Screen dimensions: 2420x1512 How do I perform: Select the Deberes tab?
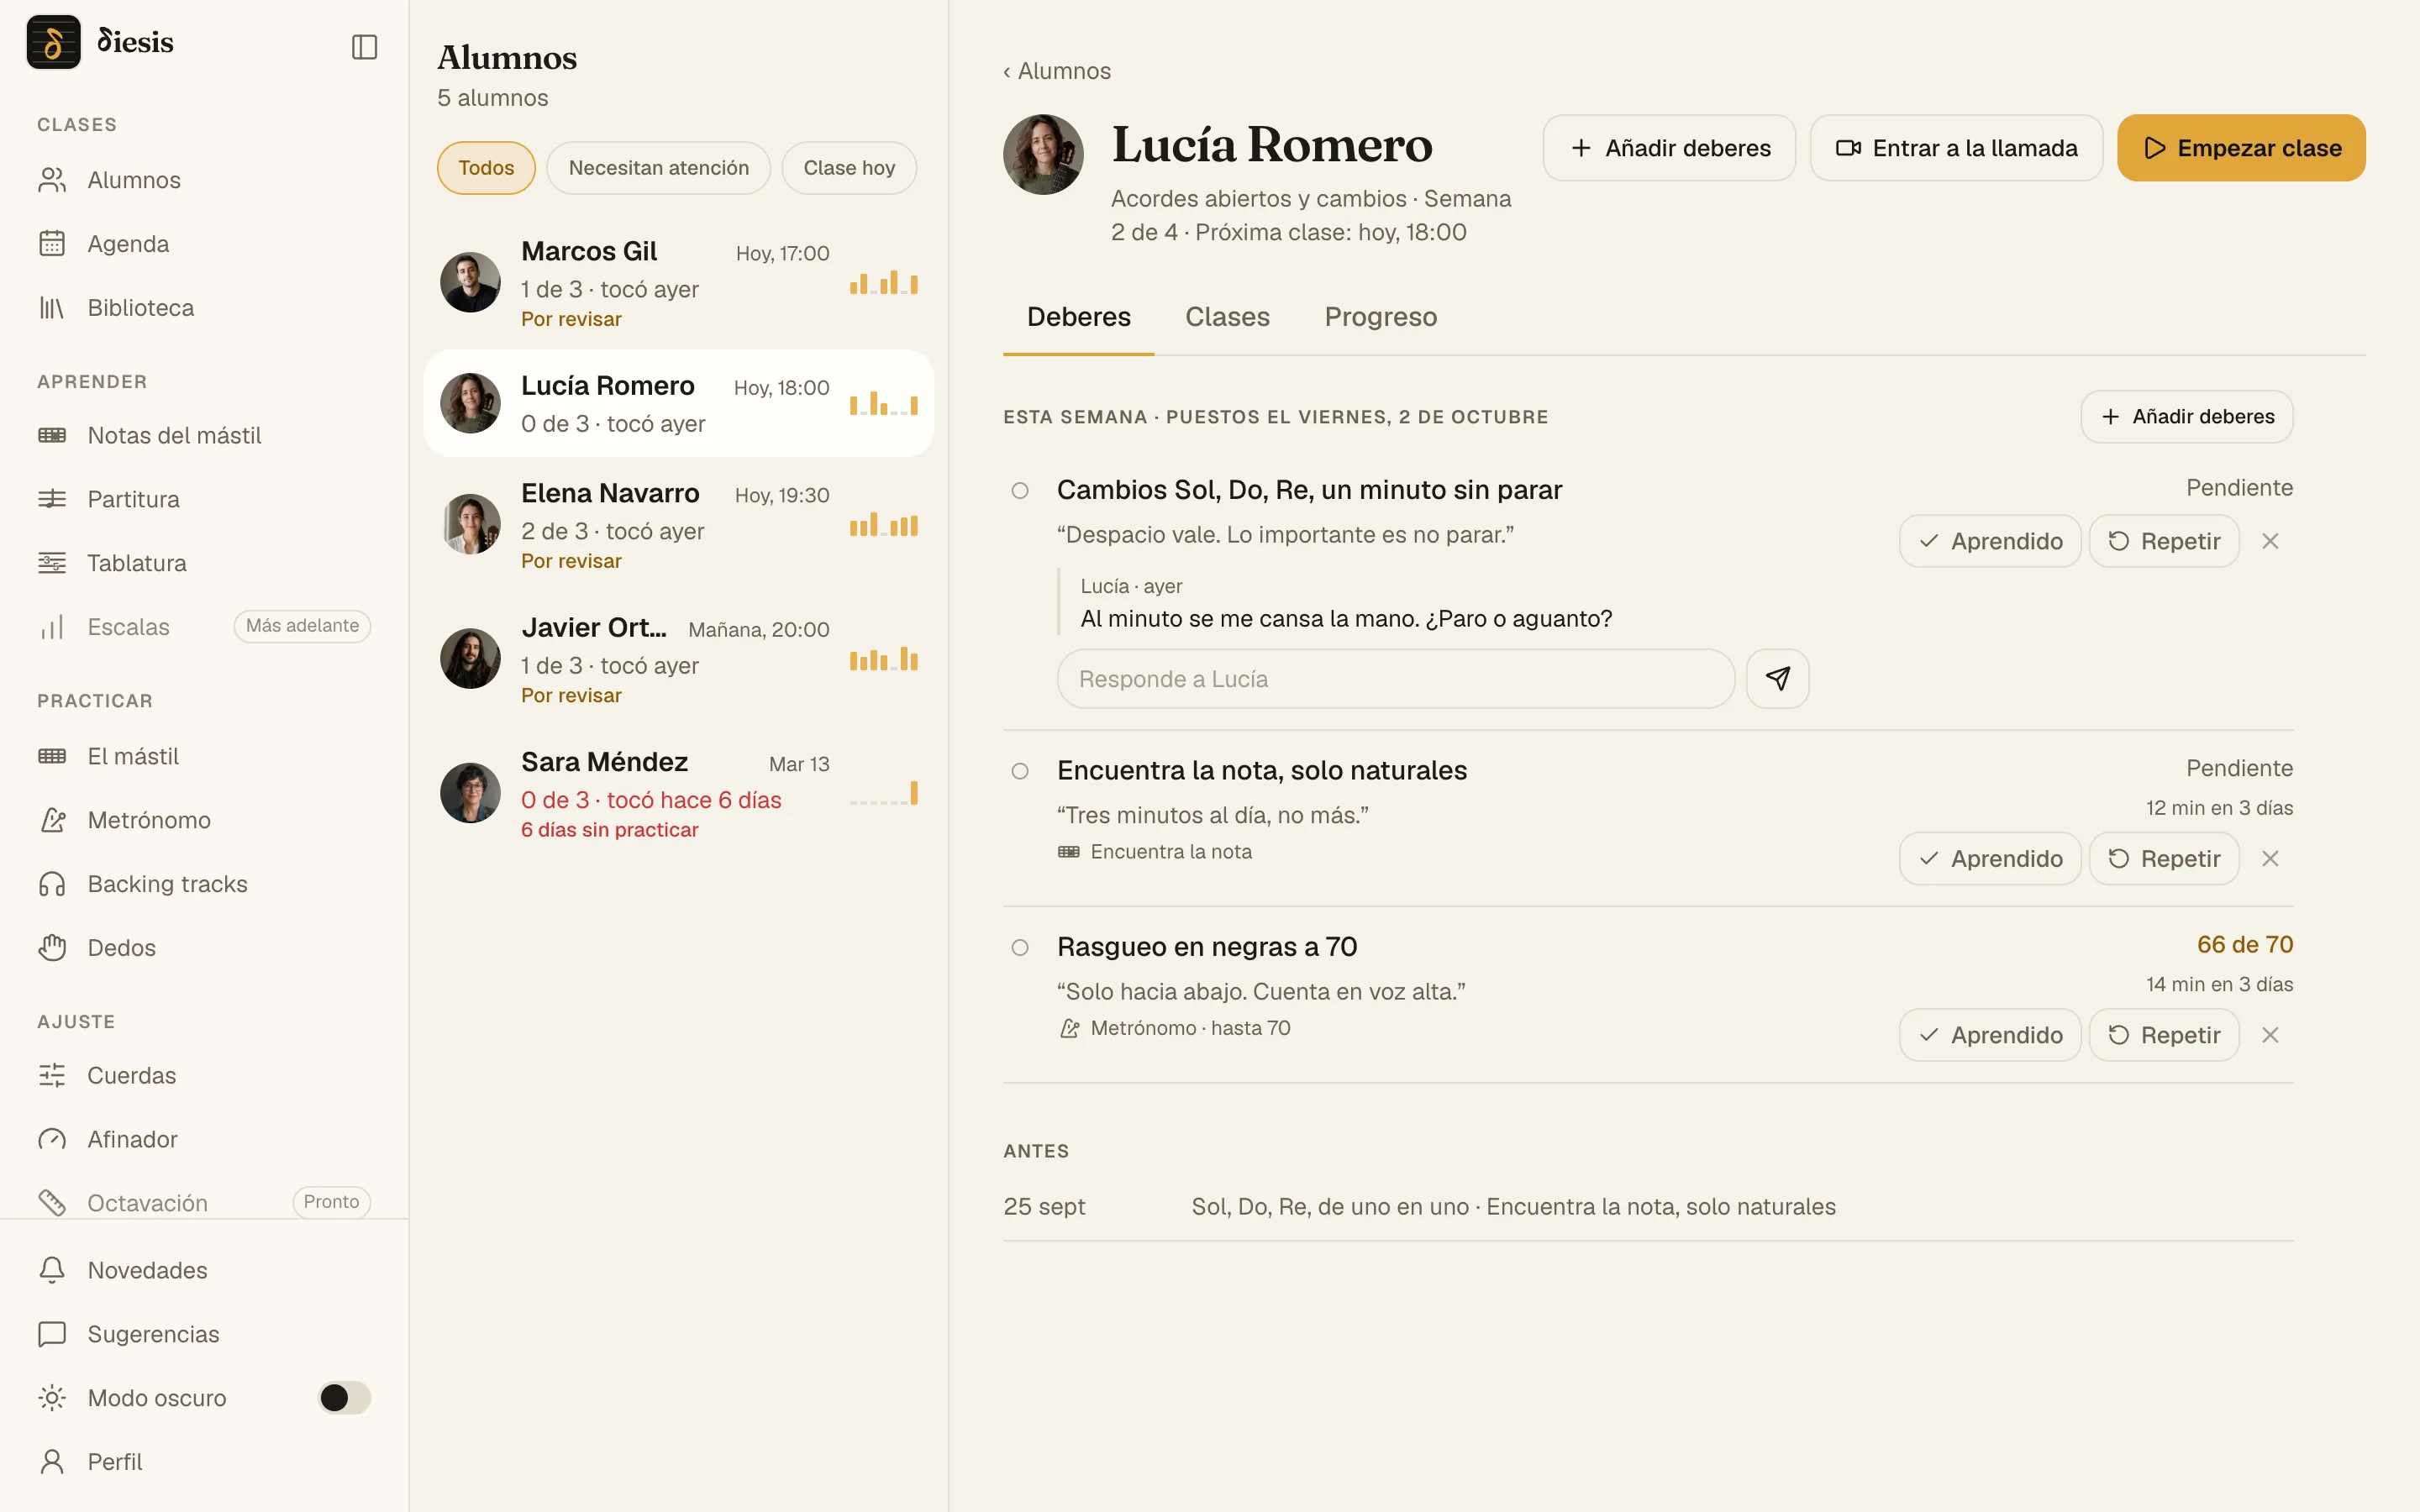click(1078, 317)
